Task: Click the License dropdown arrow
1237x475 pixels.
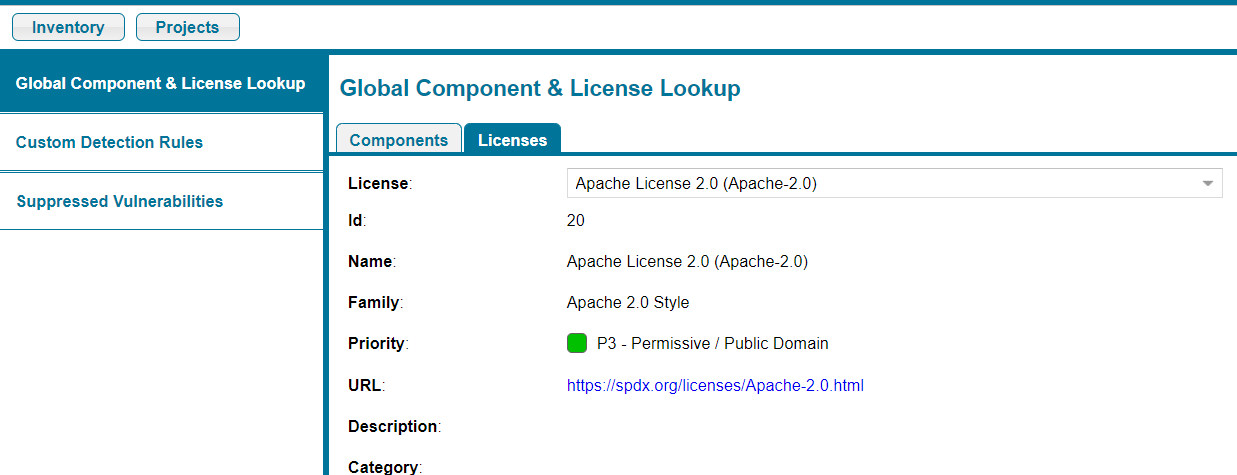Action: click(x=1207, y=184)
